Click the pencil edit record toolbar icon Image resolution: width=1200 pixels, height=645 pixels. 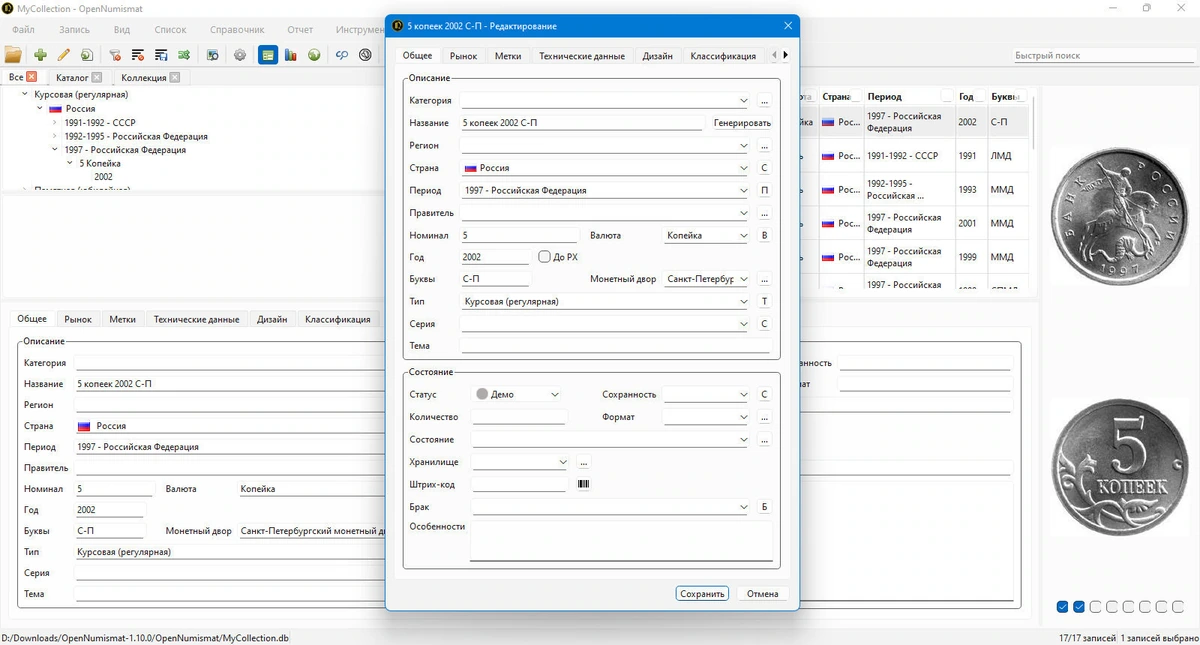coord(64,55)
